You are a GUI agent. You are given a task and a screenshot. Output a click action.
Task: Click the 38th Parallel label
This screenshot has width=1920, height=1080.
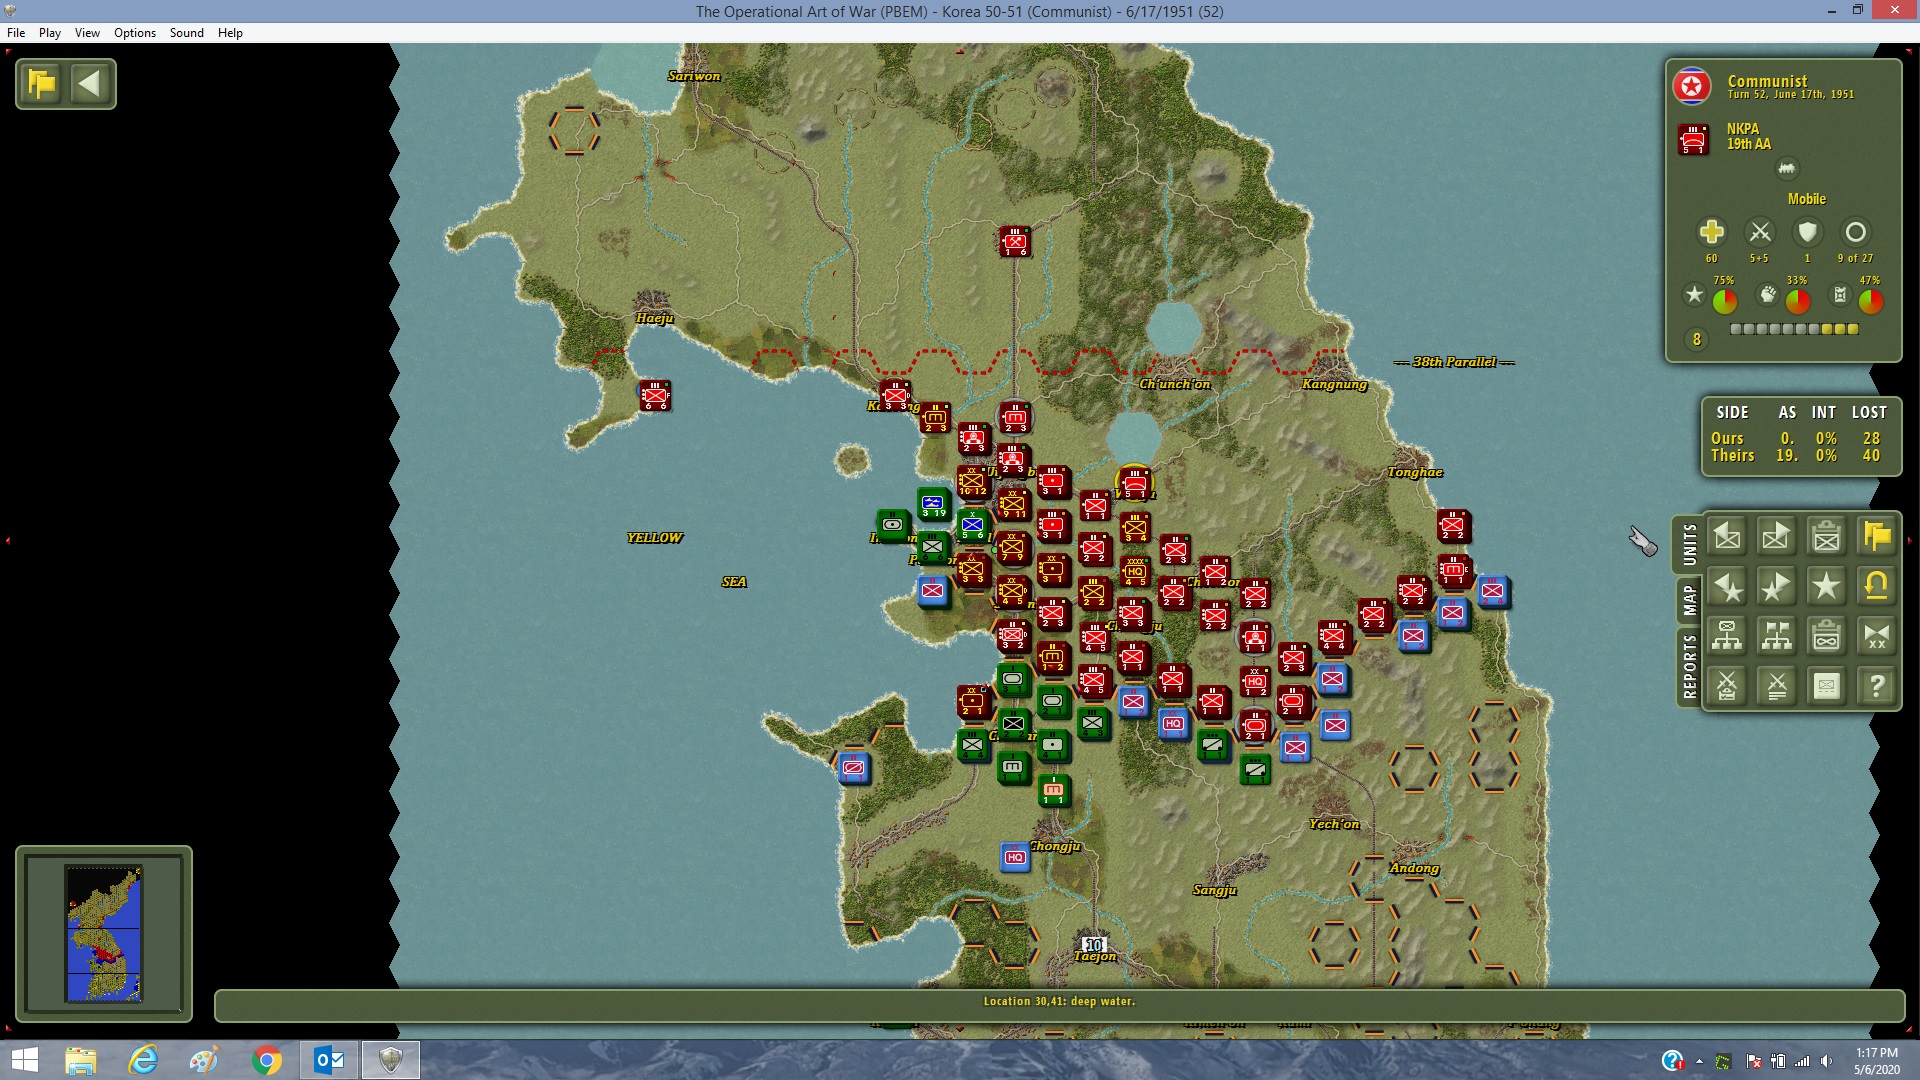1455,362
